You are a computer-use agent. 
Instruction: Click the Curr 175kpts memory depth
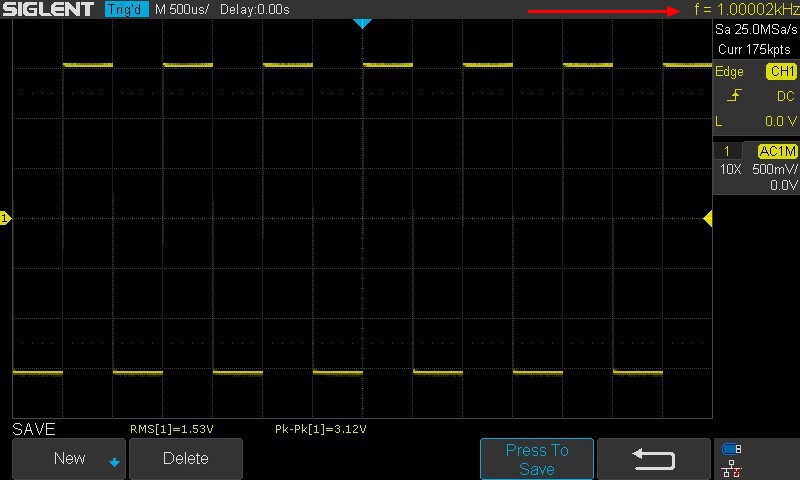pyautogui.click(x=754, y=49)
